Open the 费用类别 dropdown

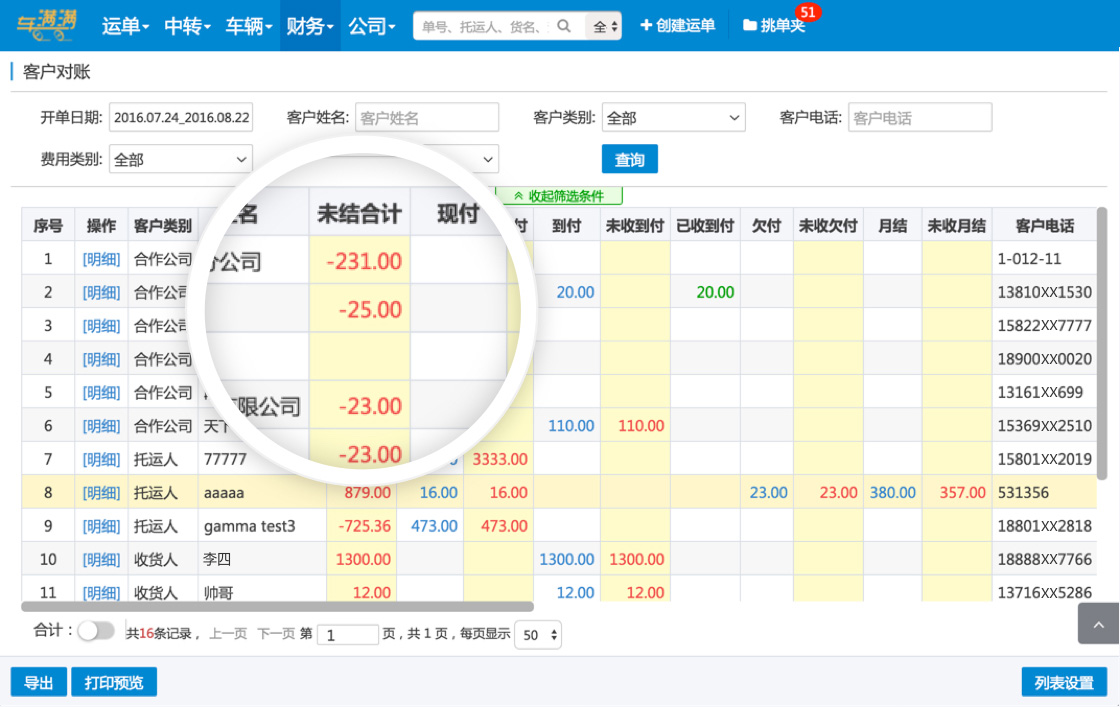click(181, 159)
